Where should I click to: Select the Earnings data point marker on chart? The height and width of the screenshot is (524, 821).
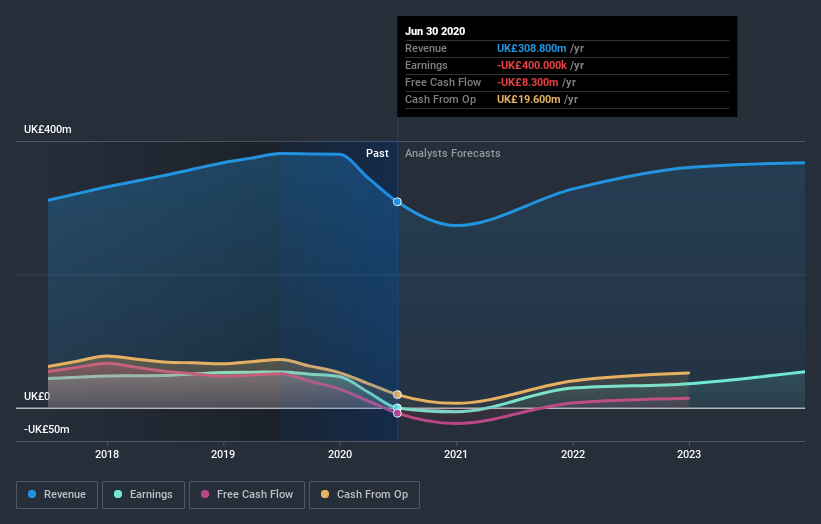(397, 407)
